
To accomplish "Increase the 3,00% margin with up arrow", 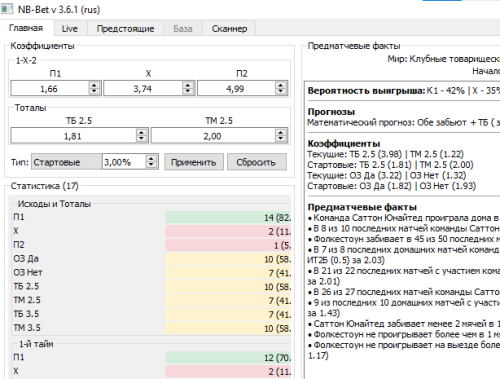I will [x=151, y=159].
